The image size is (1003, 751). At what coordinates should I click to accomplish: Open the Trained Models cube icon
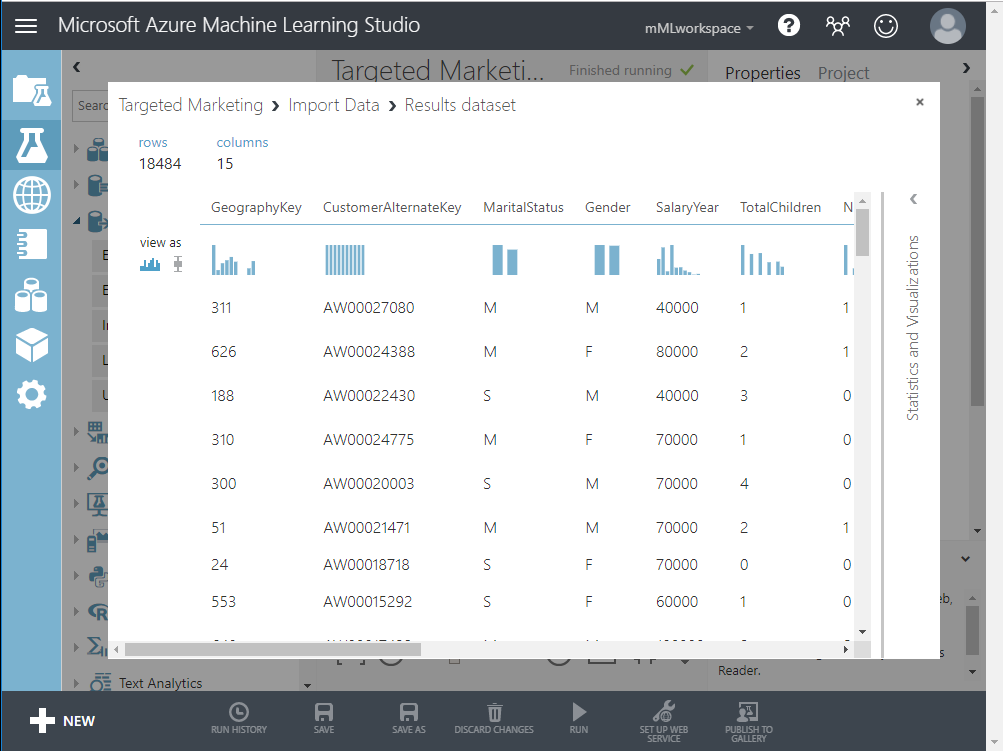pos(31,345)
